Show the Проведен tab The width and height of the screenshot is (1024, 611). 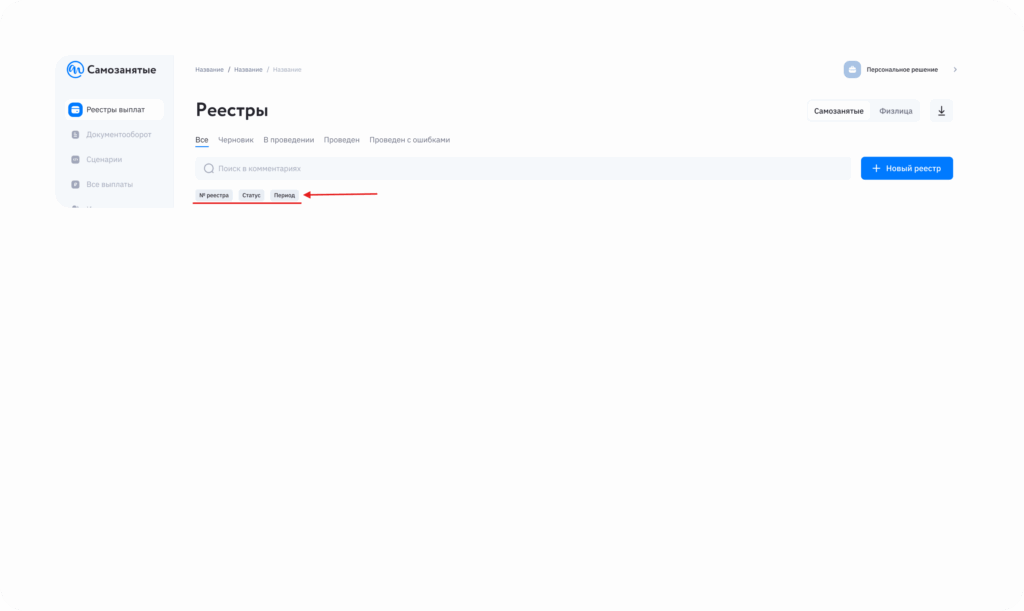click(x=342, y=140)
